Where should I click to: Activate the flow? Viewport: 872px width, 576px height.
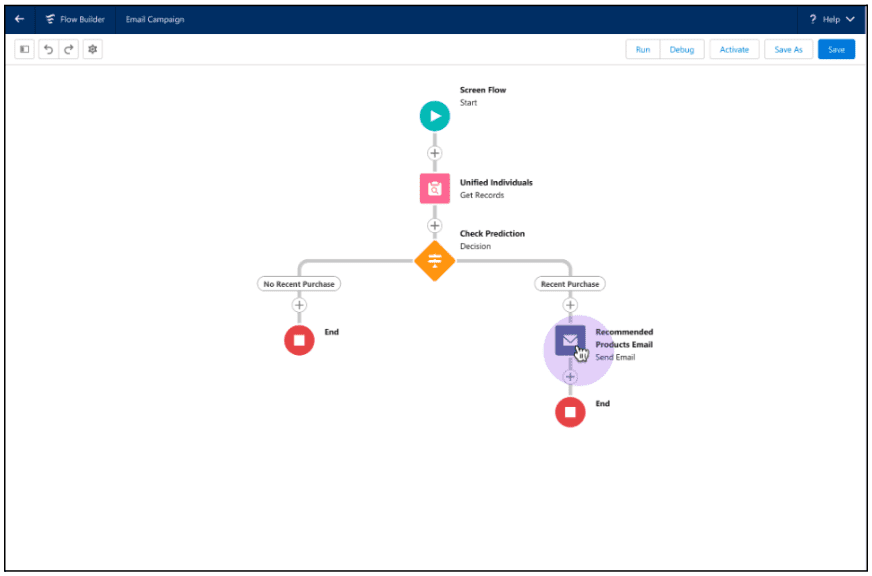click(734, 49)
